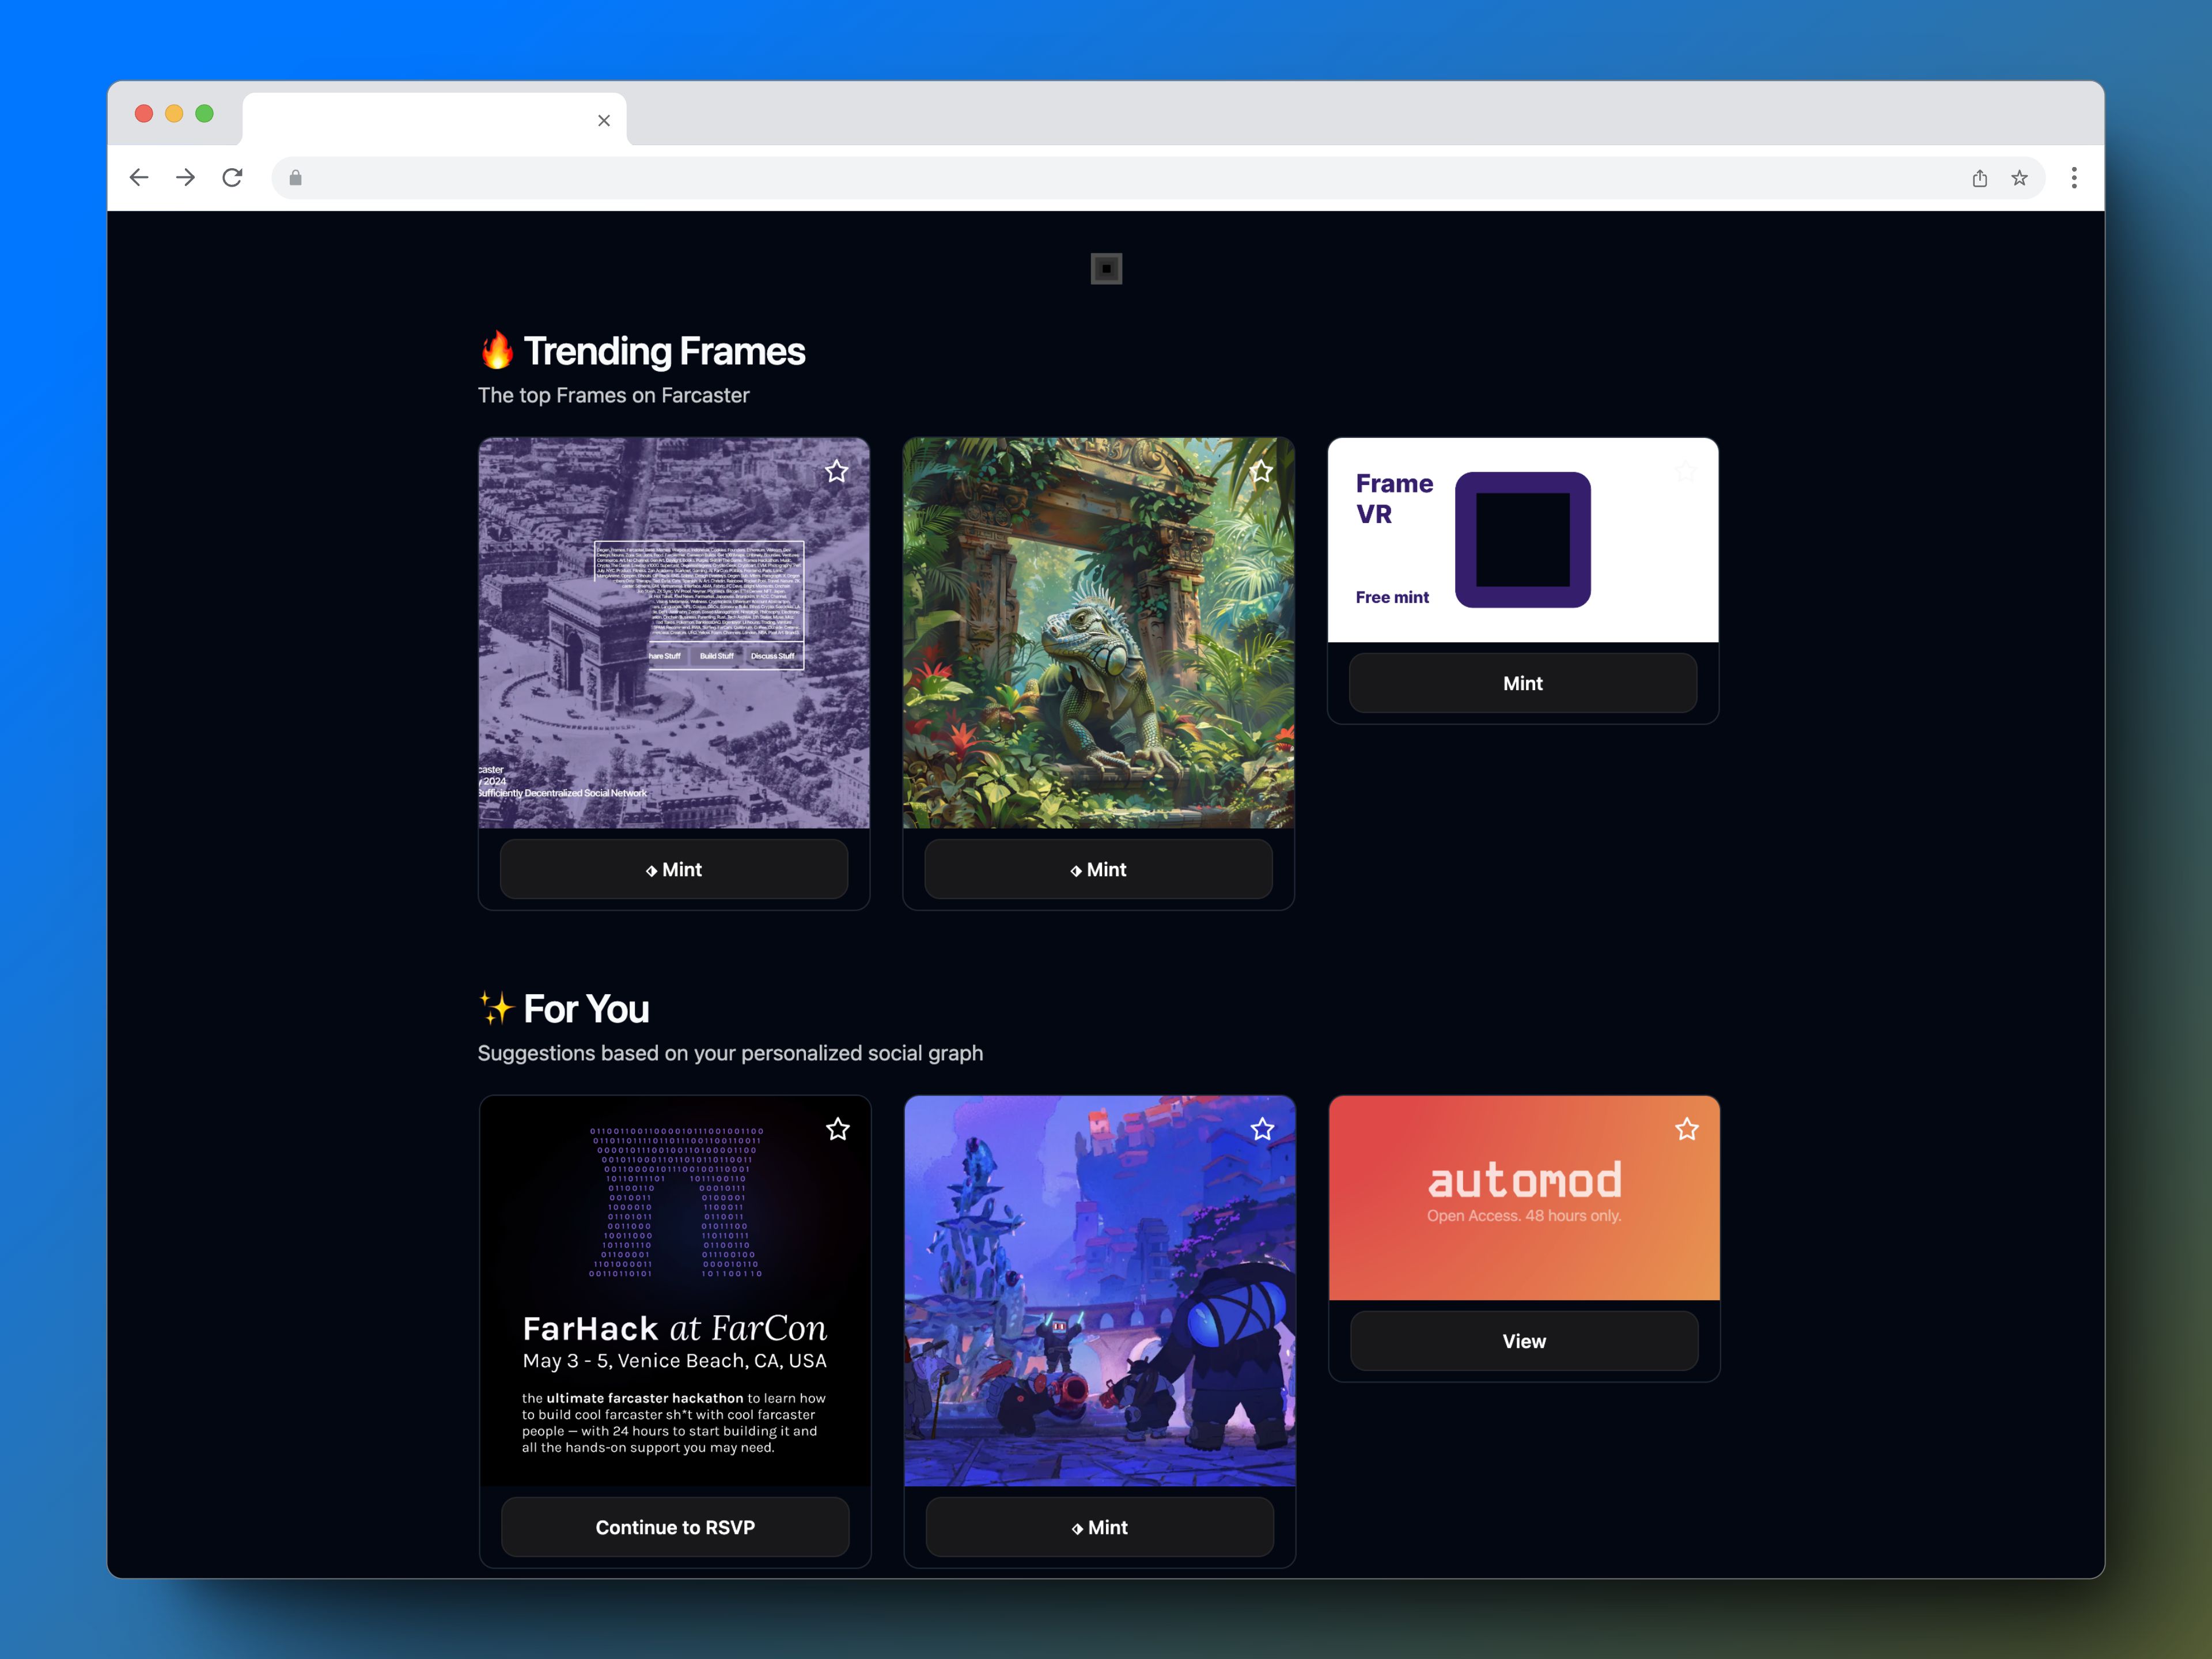Viewport: 2212px width, 1659px height.
Task: Click the automod orange card thumbnail
Action: 1522,1195
